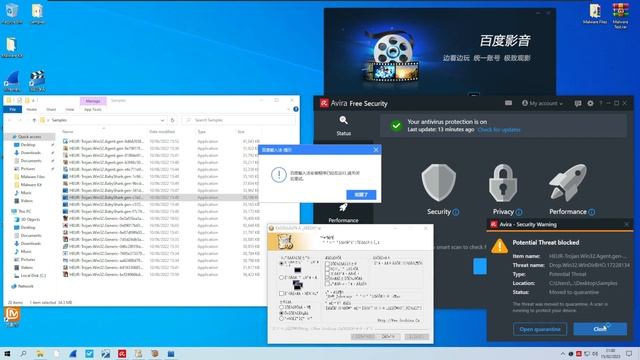Sort files by the Name column header
The height and width of the screenshot is (360, 640).
[x=68, y=131]
